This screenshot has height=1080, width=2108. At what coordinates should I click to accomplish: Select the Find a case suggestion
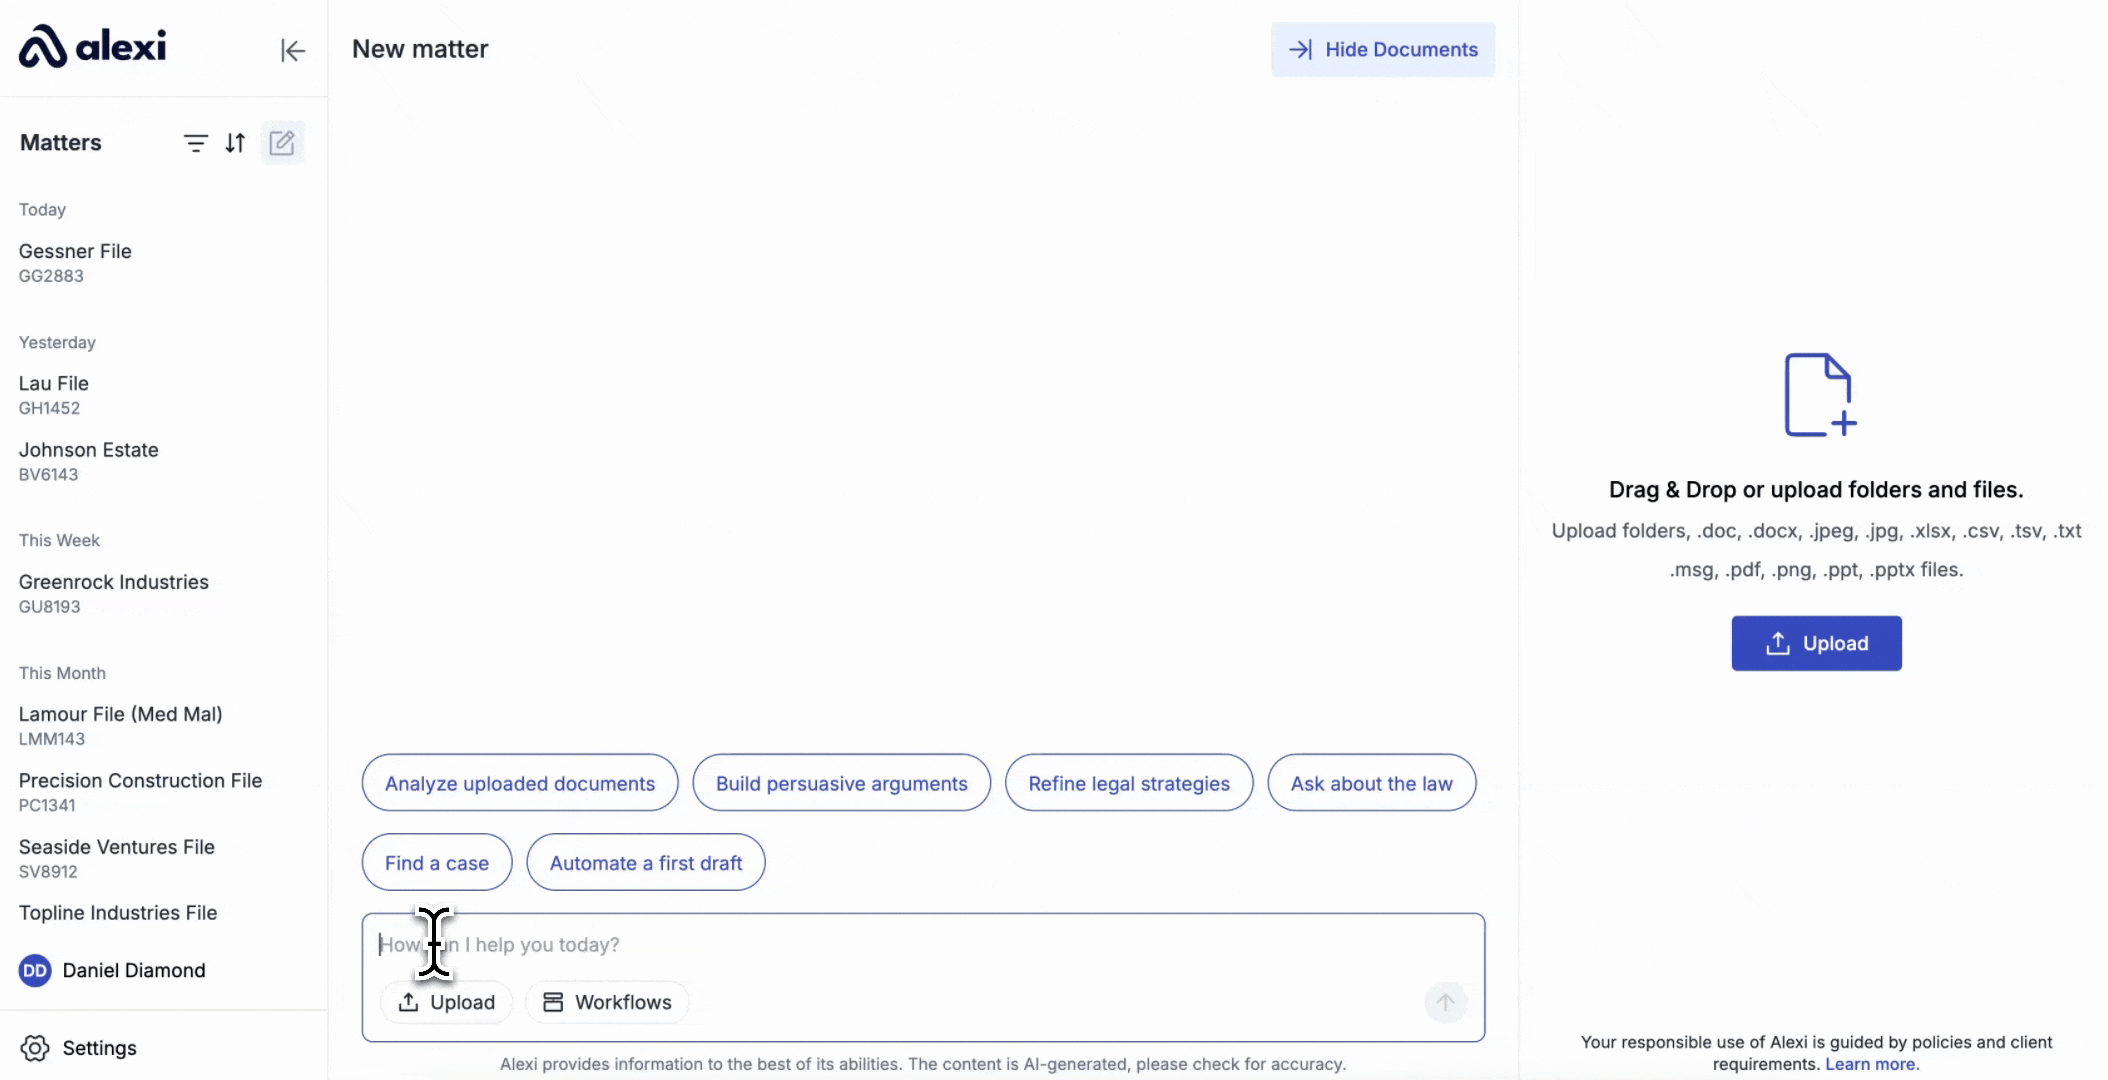[436, 862]
